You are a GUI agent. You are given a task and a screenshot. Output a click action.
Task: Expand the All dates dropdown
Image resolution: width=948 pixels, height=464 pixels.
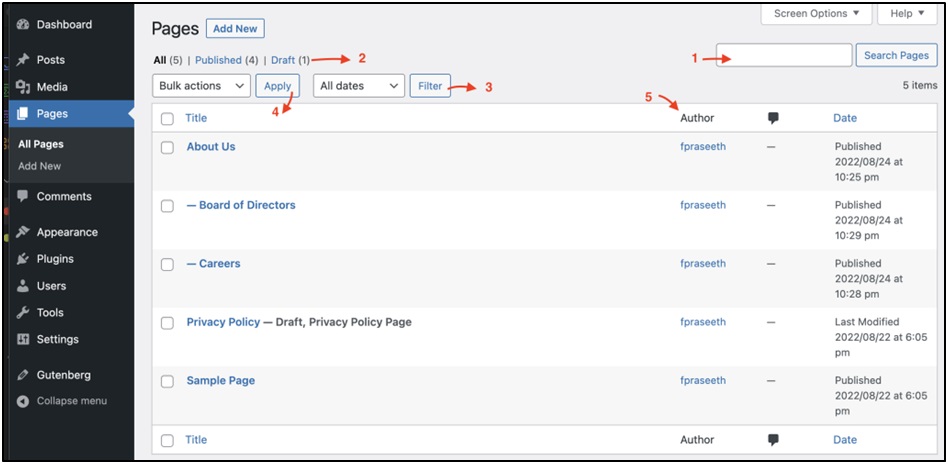pyautogui.click(x=358, y=86)
